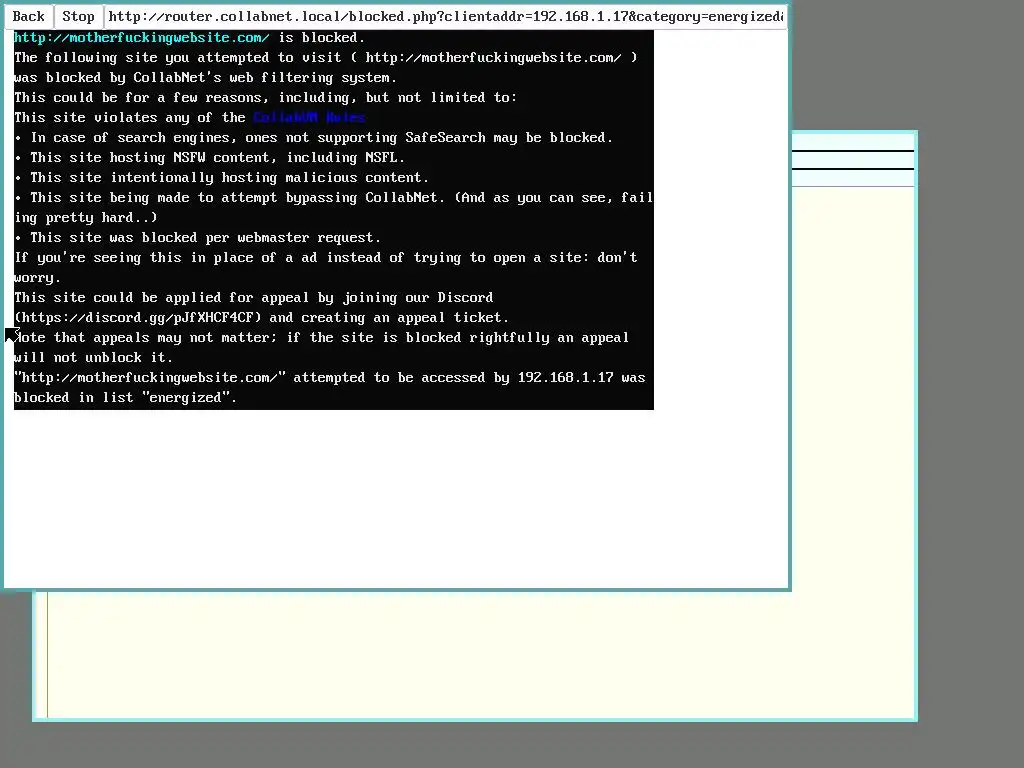Screen dimensions: 1024x768
Task: Click the 'blocked in list "energized"' line
Action: 125,398
